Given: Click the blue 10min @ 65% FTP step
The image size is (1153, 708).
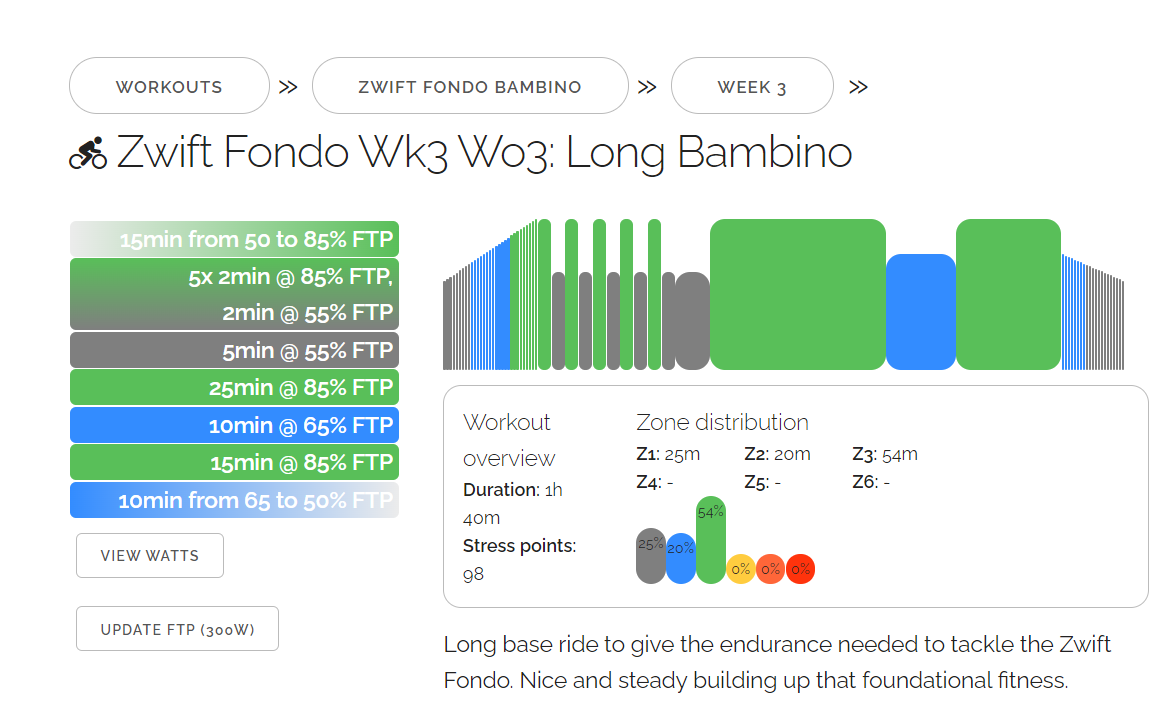Looking at the screenshot, I should point(234,425).
